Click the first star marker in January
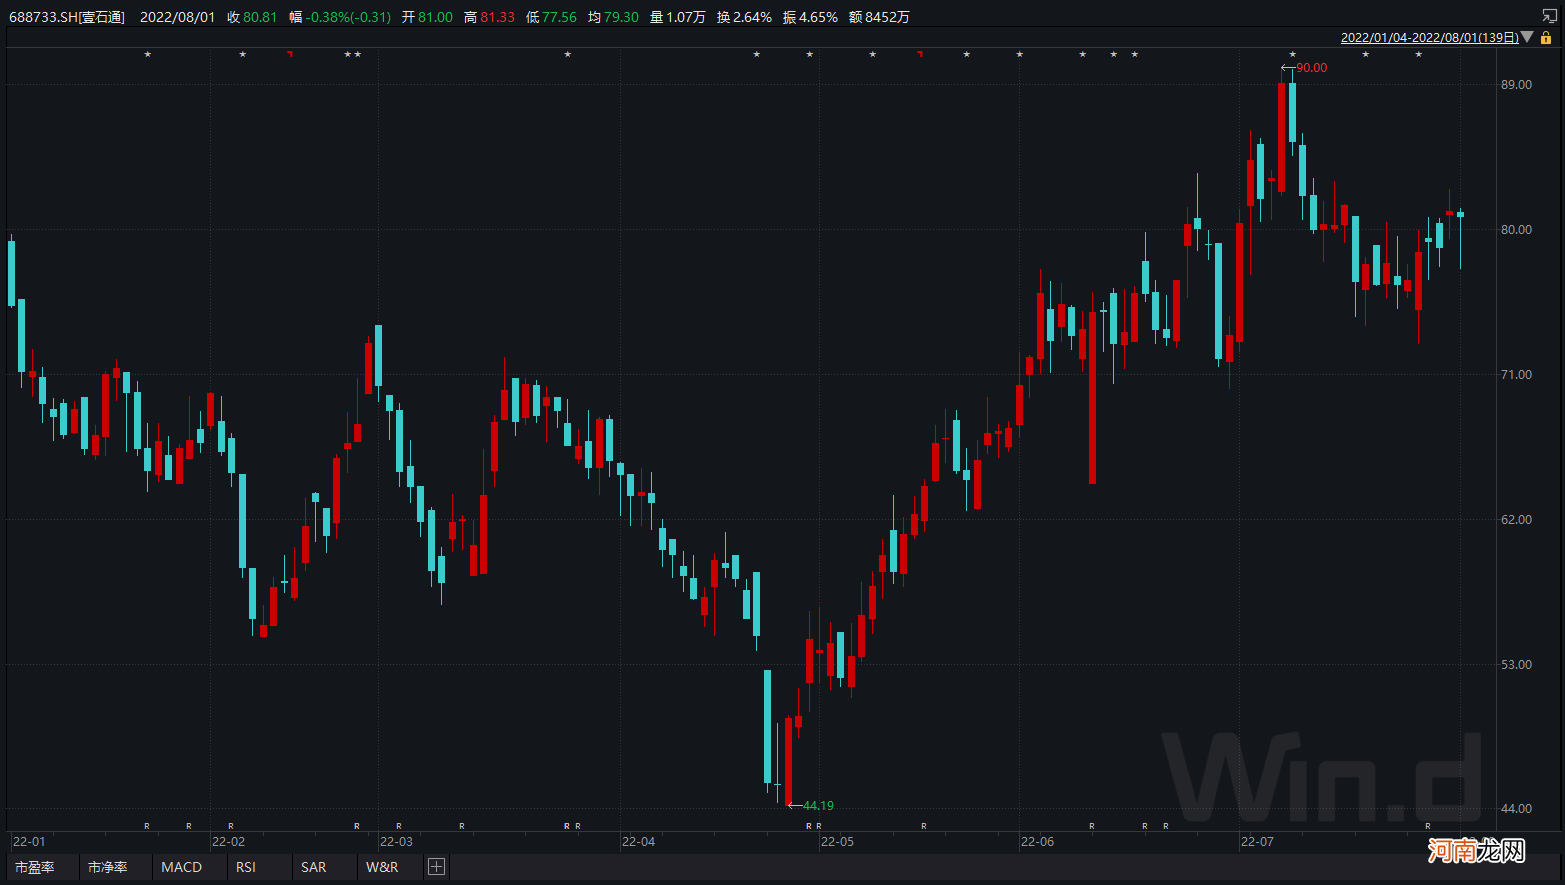Screen dimensions: 1565x885 click(x=147, y=55)
